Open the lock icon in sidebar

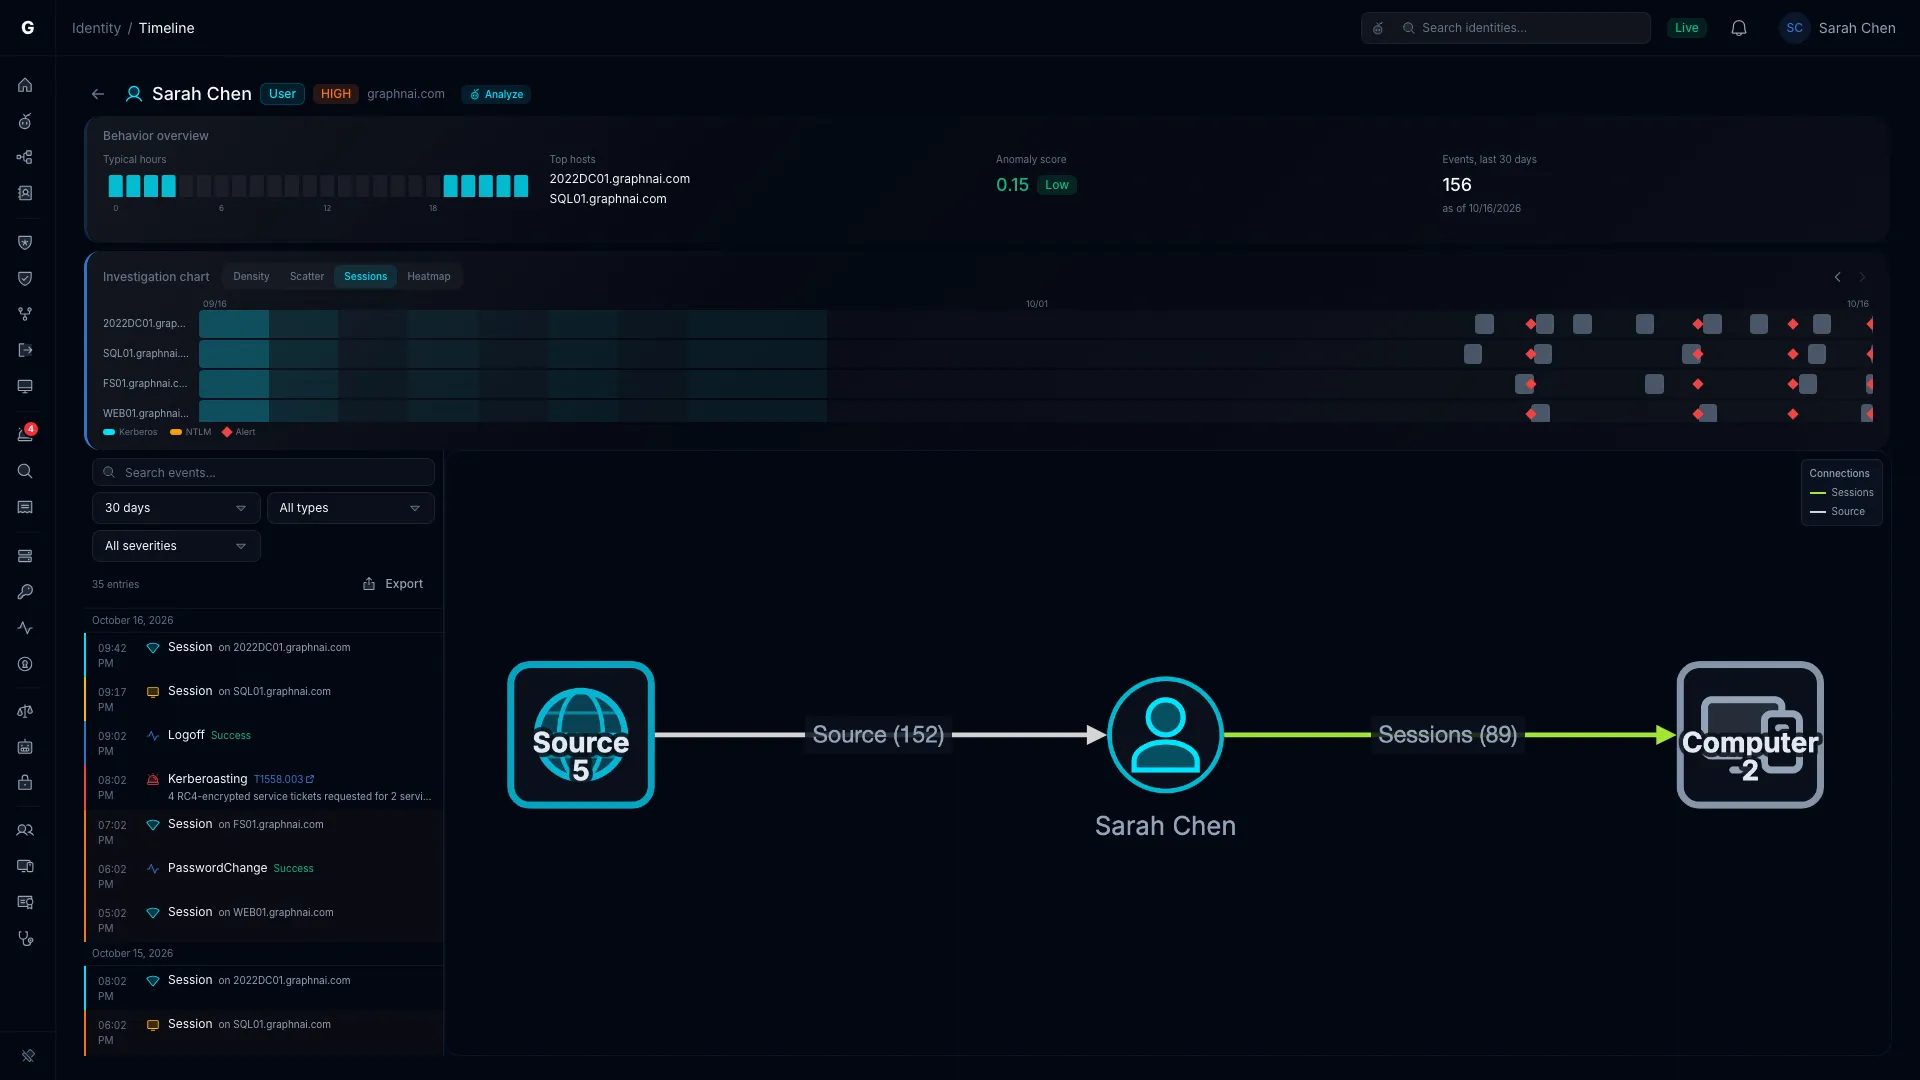[25, 782]
